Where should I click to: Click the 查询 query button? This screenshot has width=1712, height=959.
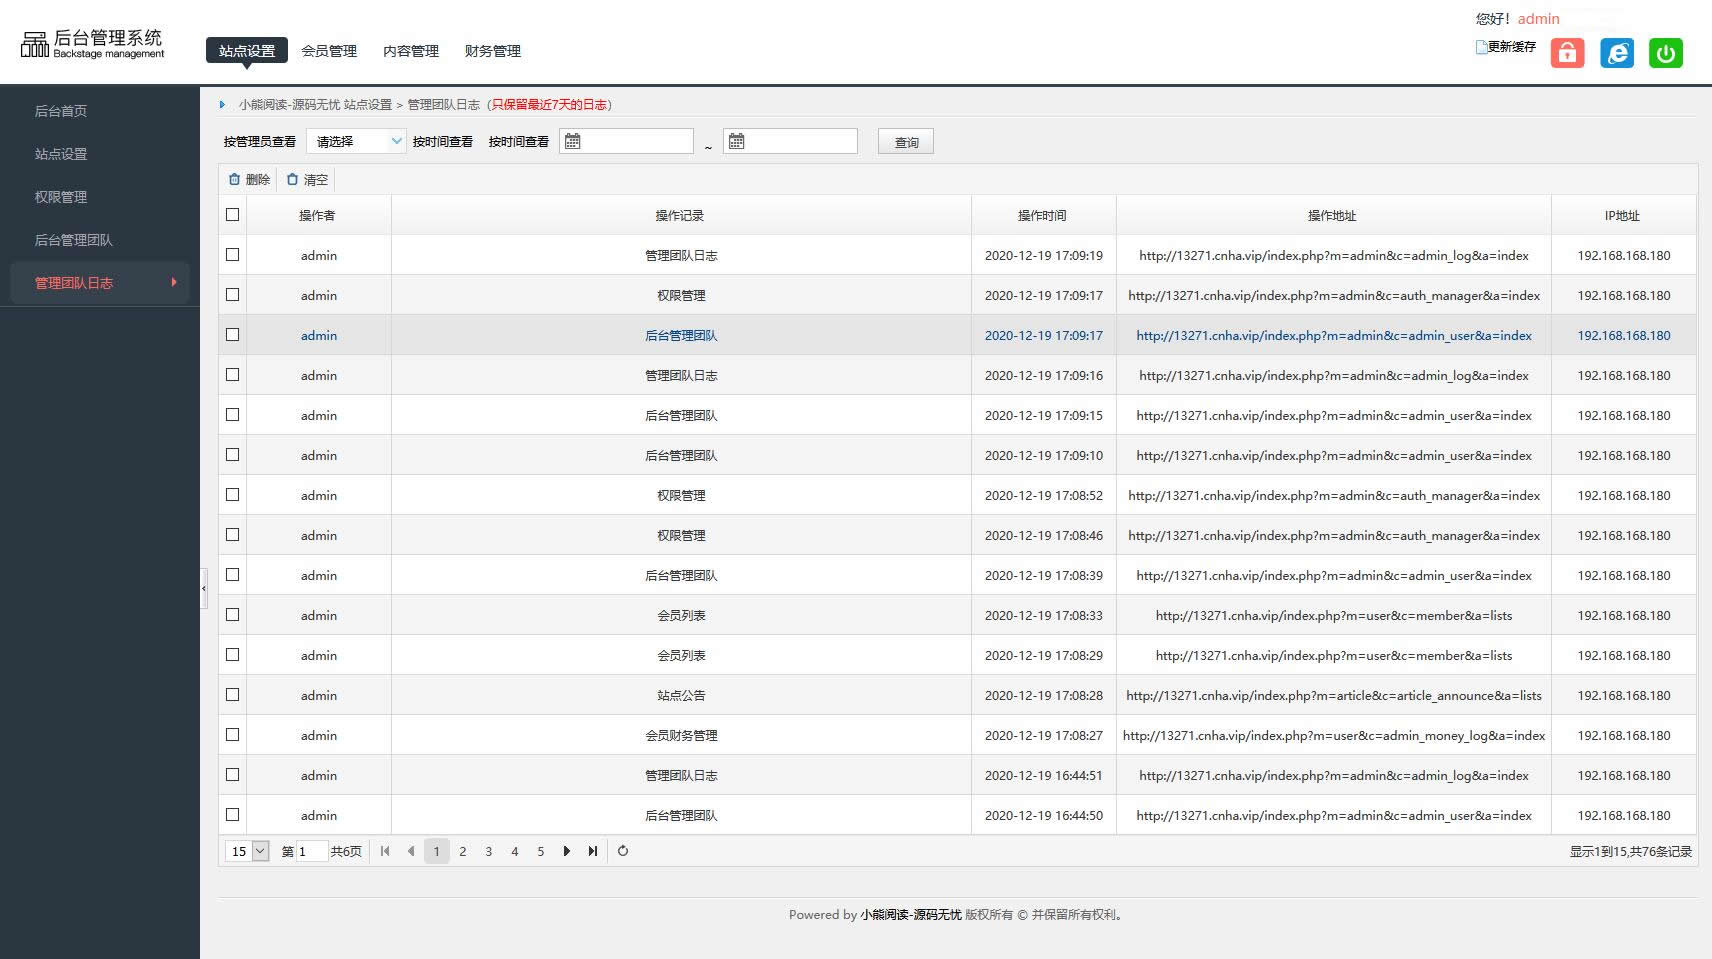906,142
